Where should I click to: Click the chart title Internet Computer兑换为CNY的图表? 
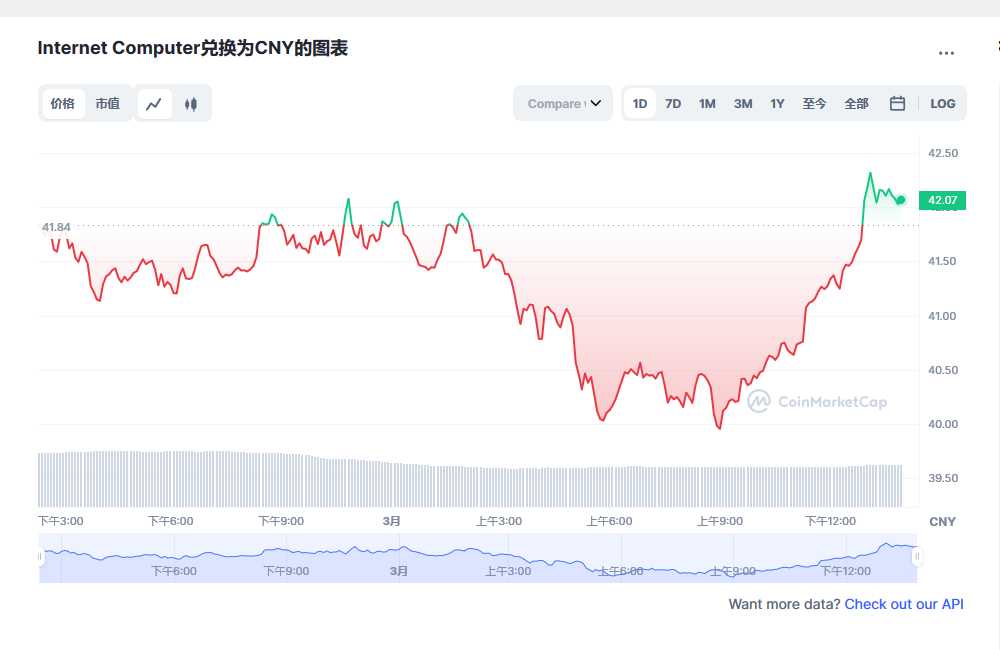pyautogui.click(x=193, y=48)
